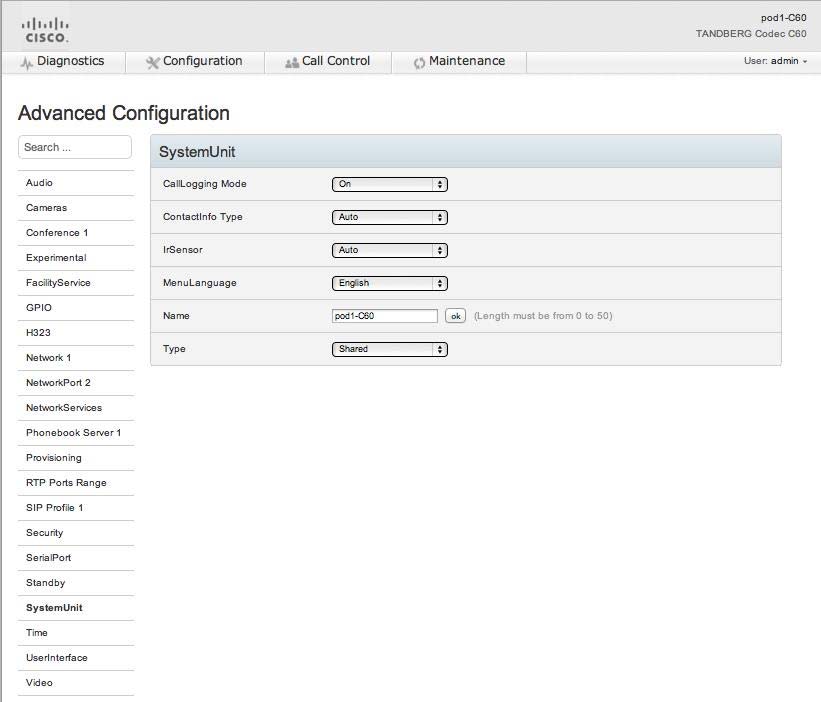
Task: Click the pod1-C60 system name at top right
Action: tap(783, 18)
